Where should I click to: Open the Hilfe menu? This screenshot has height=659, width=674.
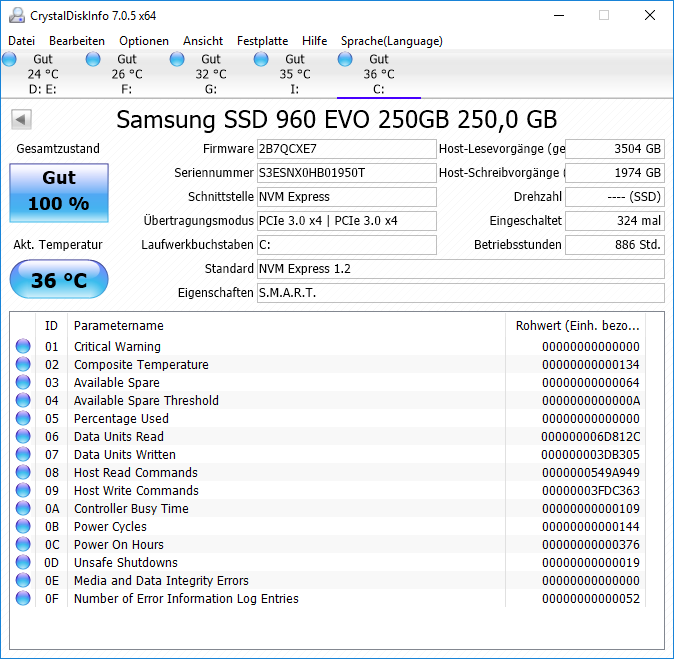tap(315, 41)
